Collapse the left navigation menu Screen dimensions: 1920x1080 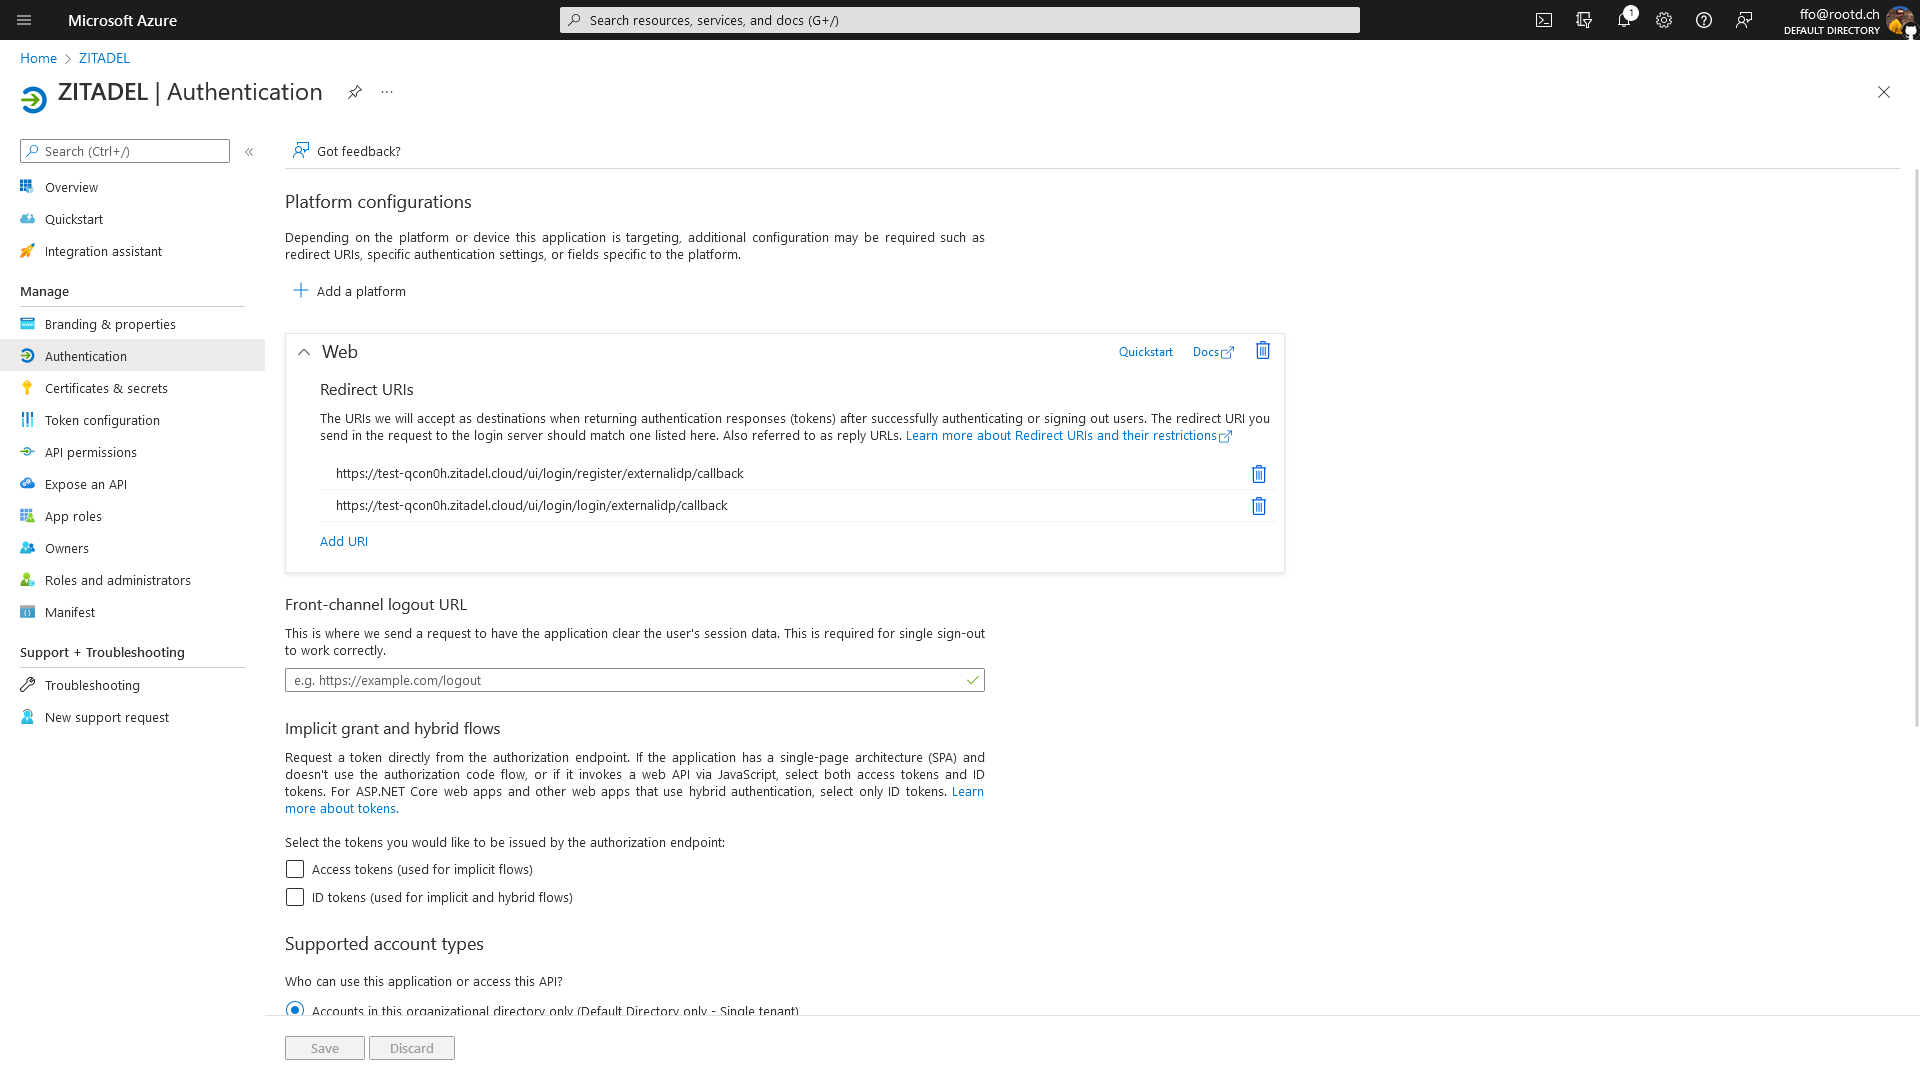point(249,152)
